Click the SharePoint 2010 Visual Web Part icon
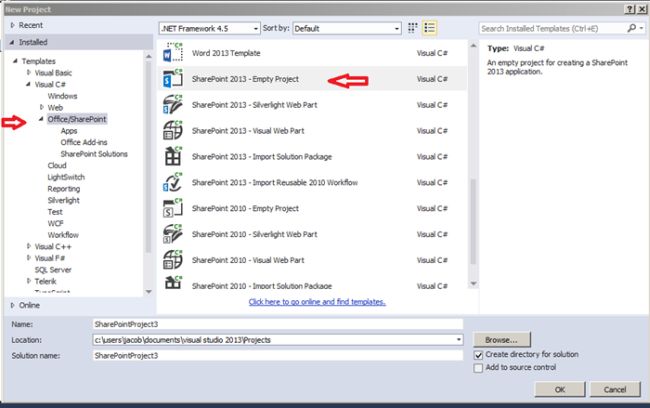This screenshot has height=408, width=650. click(x=173, y=260)
